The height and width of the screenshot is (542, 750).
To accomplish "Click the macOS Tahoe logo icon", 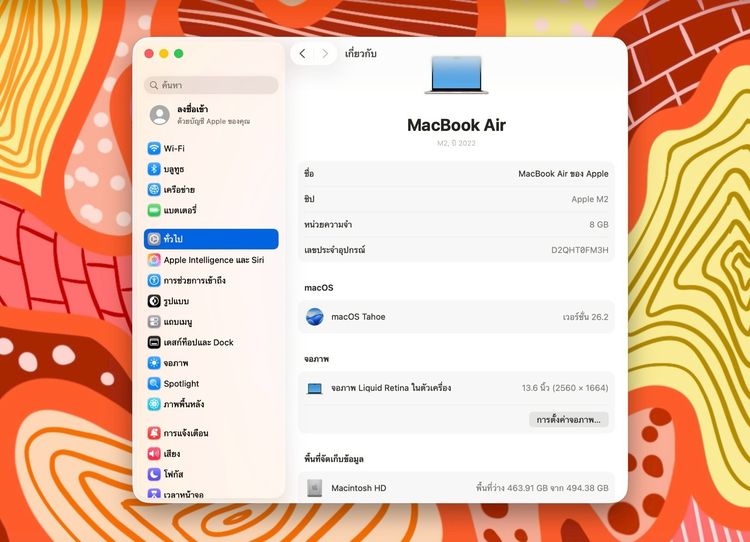I will pyautogui.click(x=314, y=317).
